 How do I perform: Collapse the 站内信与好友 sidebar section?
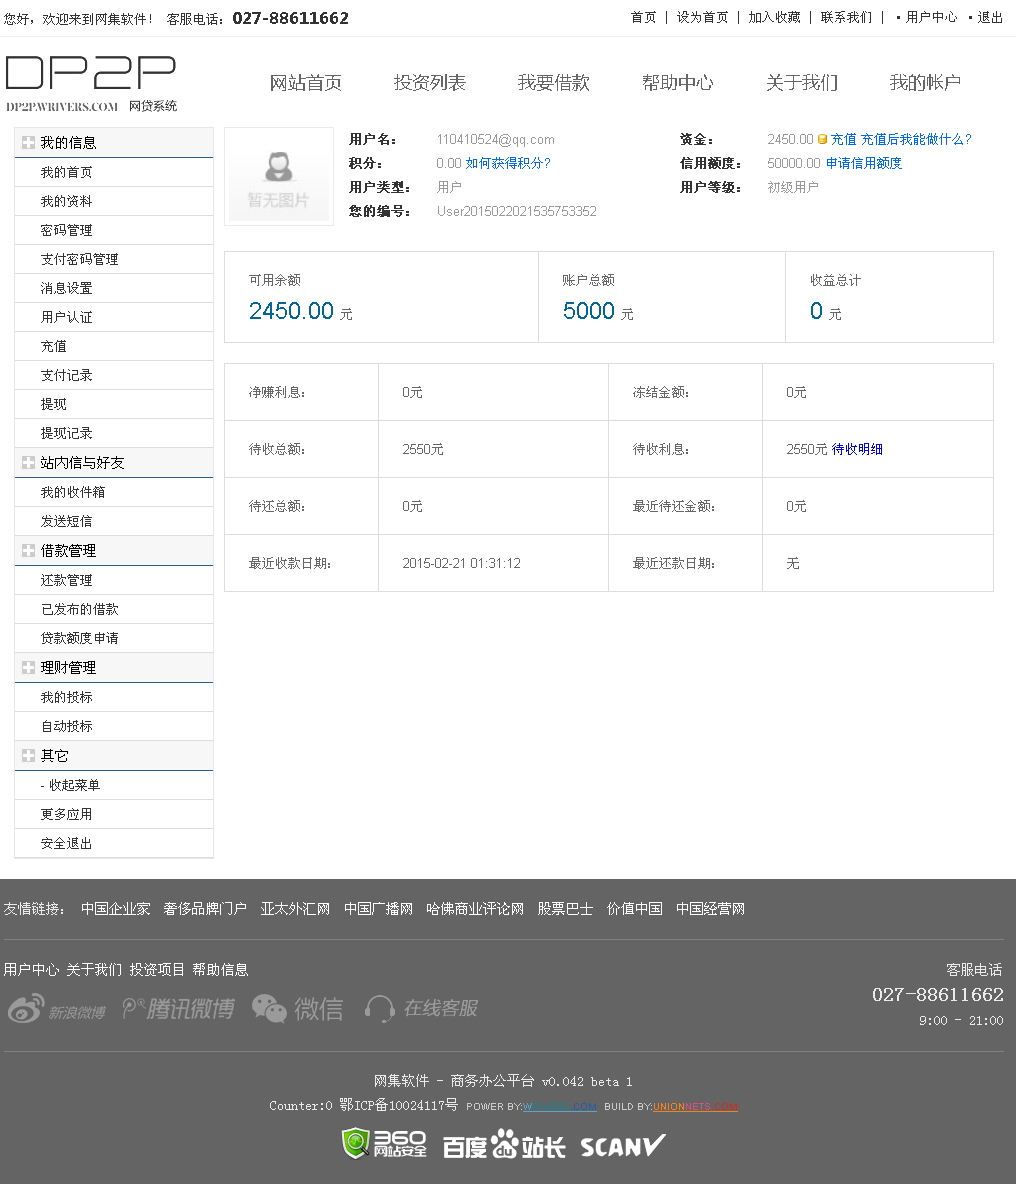pyautogui.click(x=28, y=463)
